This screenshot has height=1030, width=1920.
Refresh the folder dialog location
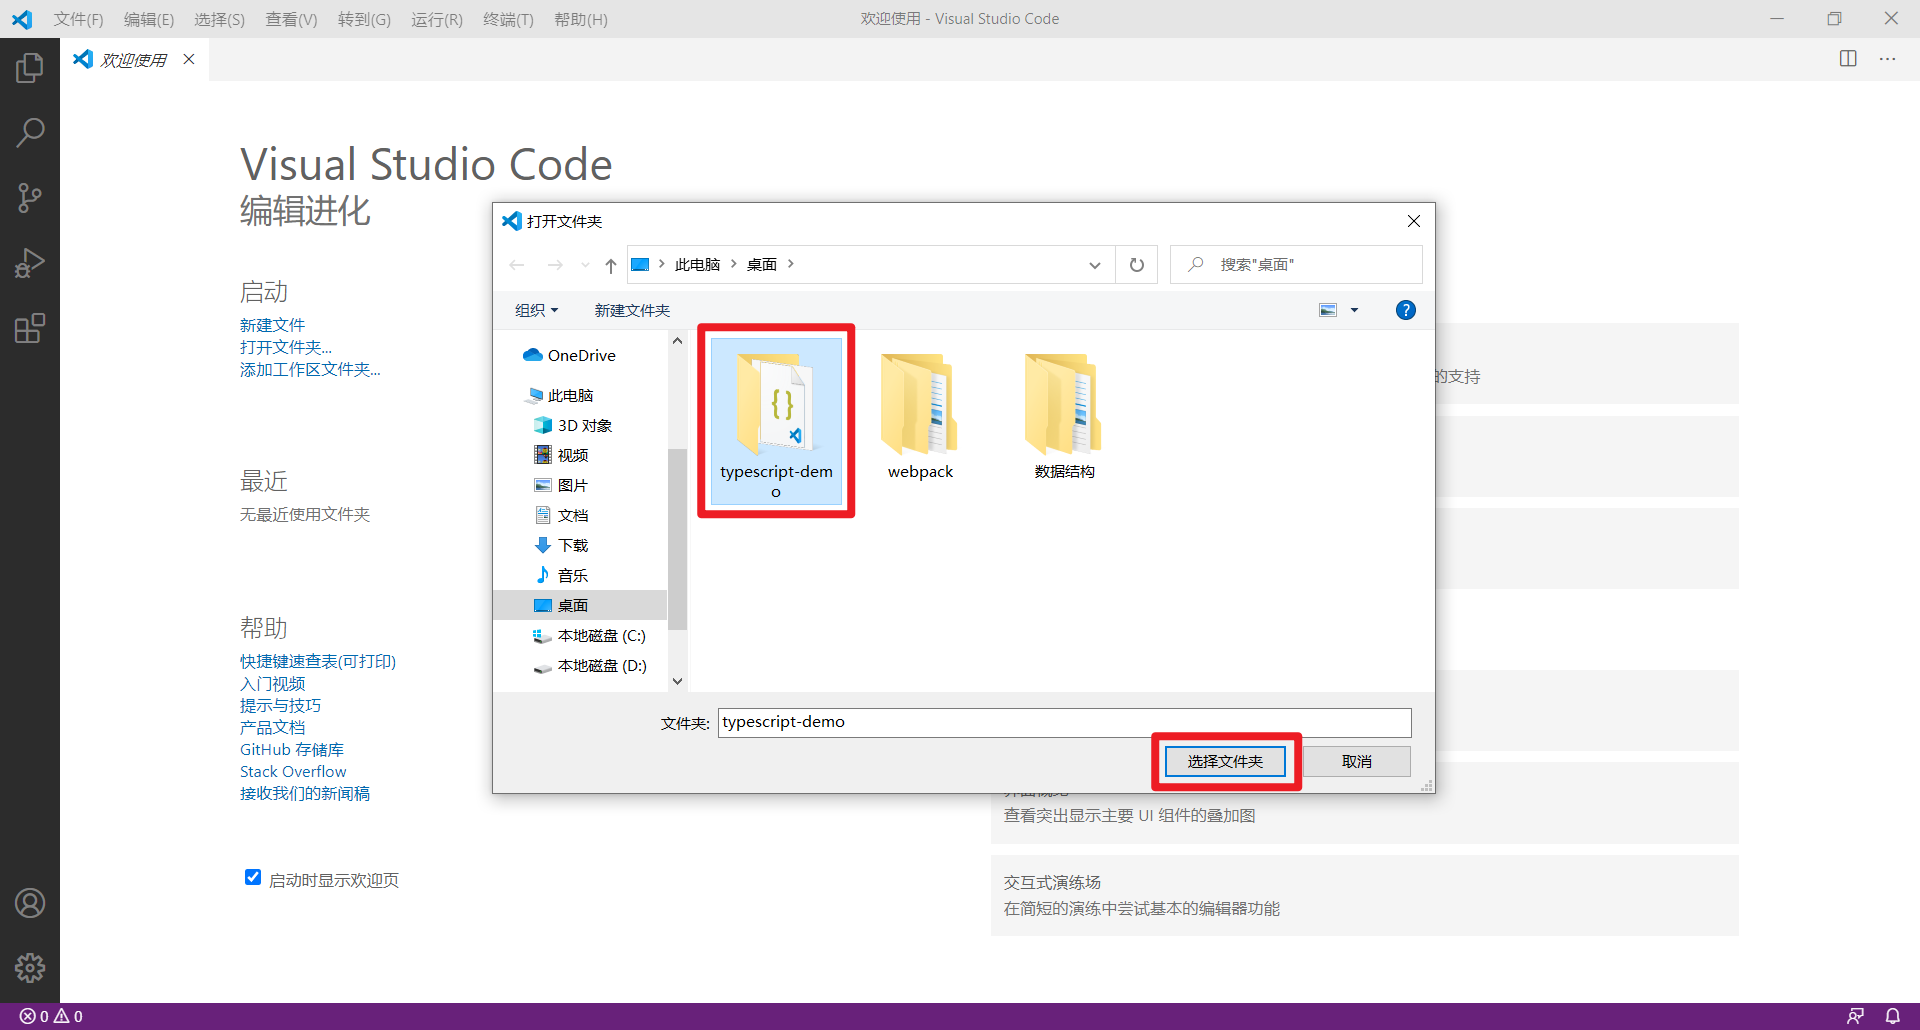pos(1137,265)
